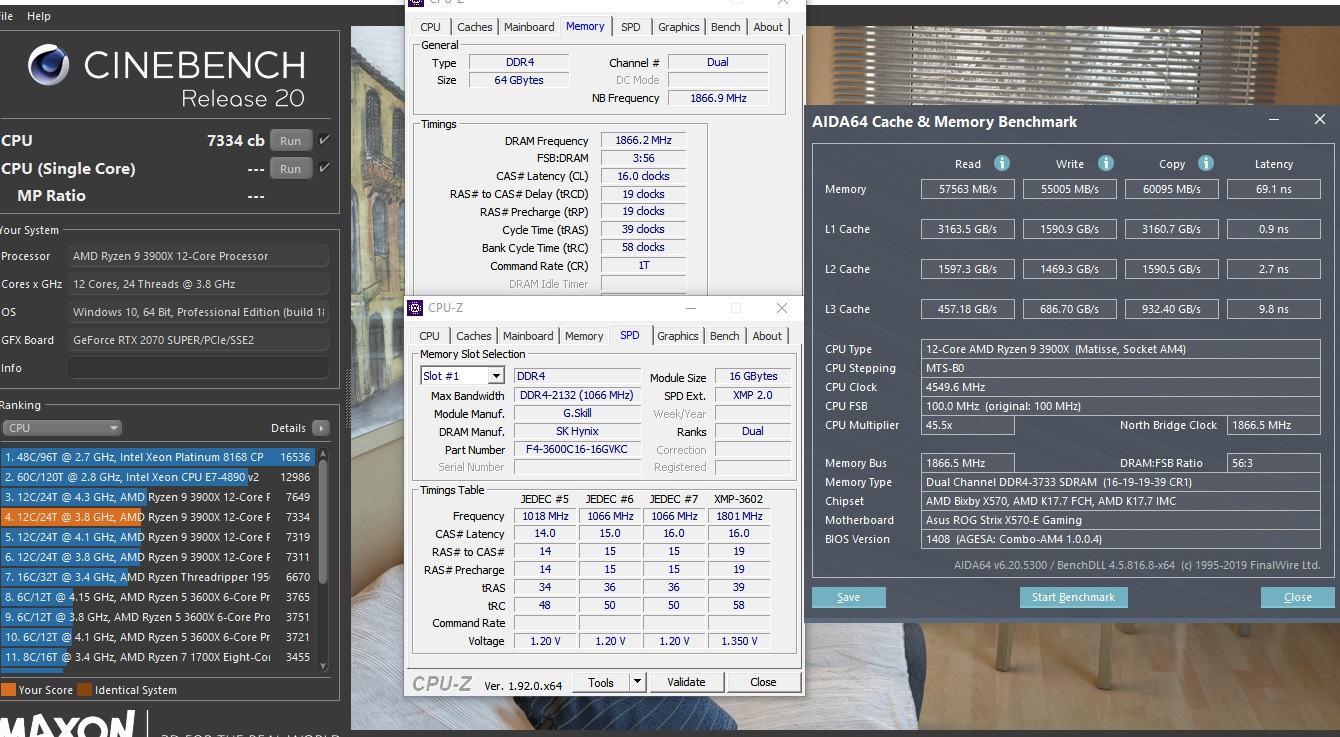This screenshot has height=737, width=1340.
Task: Open the Ranking CPU dropdown
Action: point(63,428)
